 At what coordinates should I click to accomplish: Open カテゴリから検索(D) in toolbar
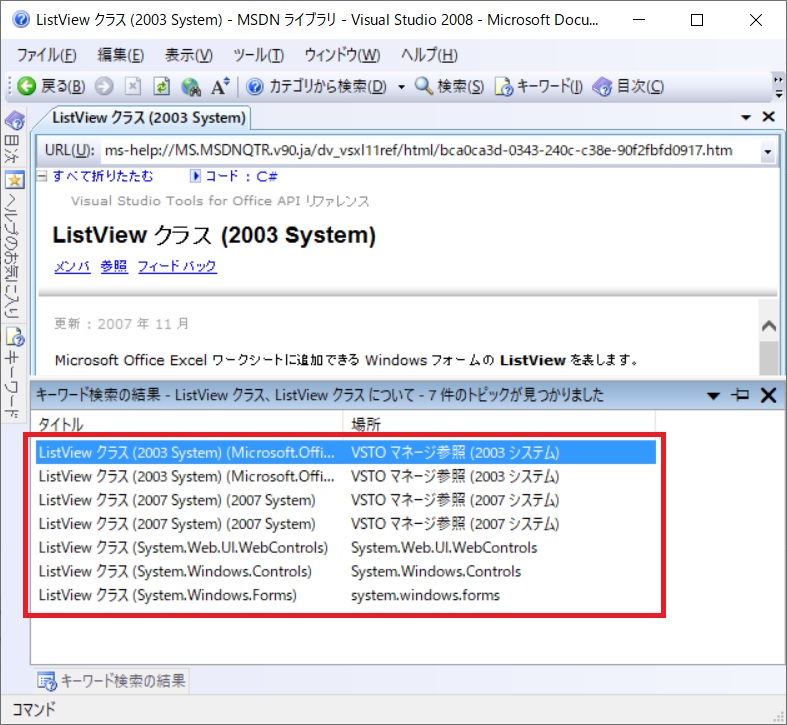[317, 86]
